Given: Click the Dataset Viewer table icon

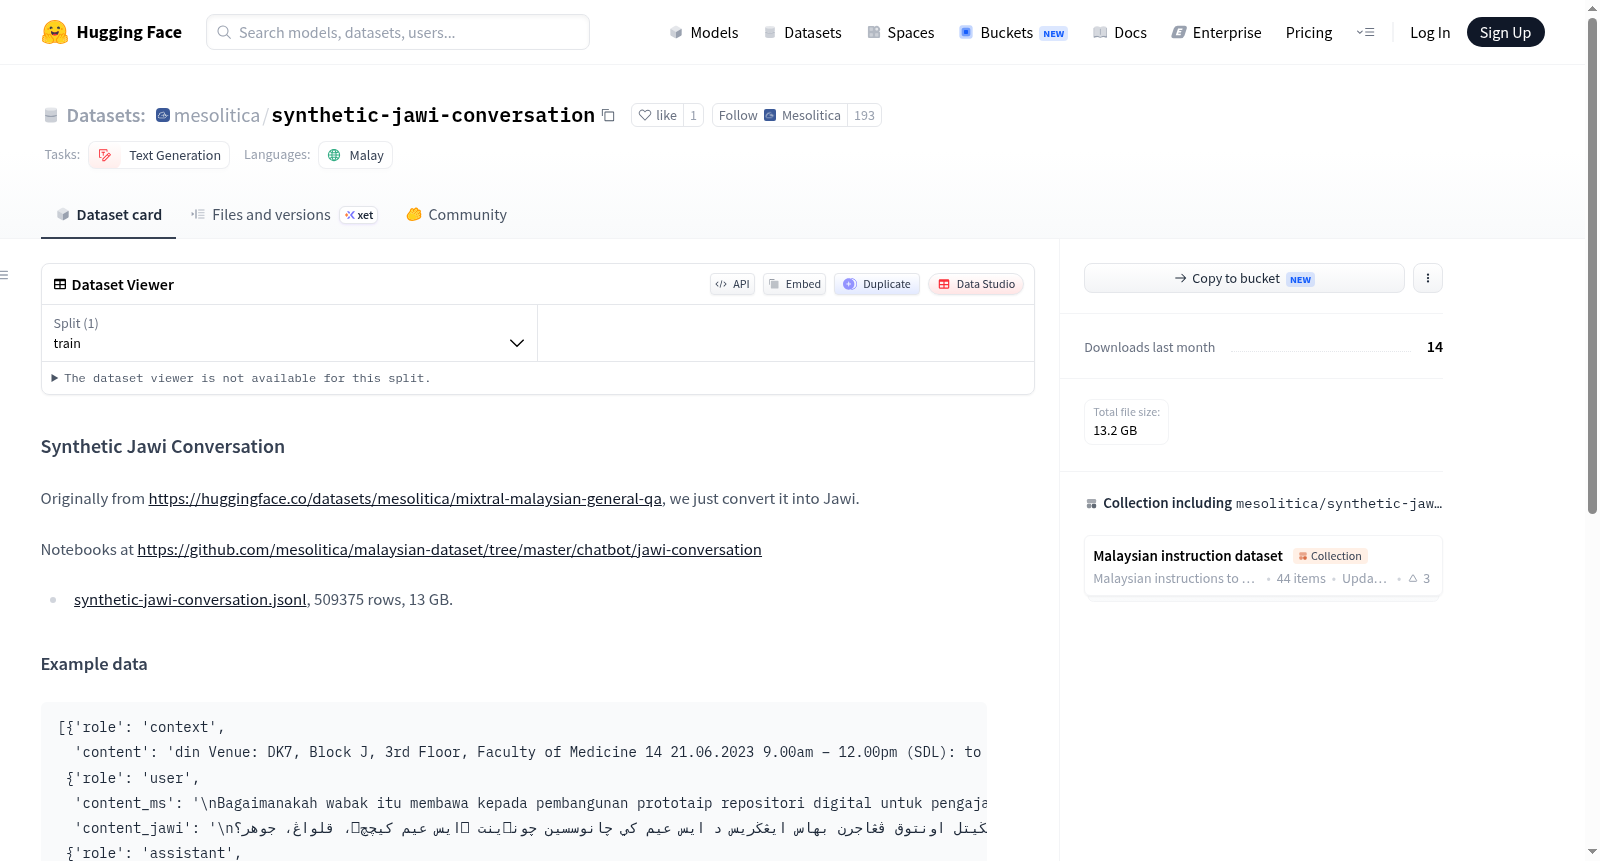Looking at the screenshot, I should (x=60, y=284).
